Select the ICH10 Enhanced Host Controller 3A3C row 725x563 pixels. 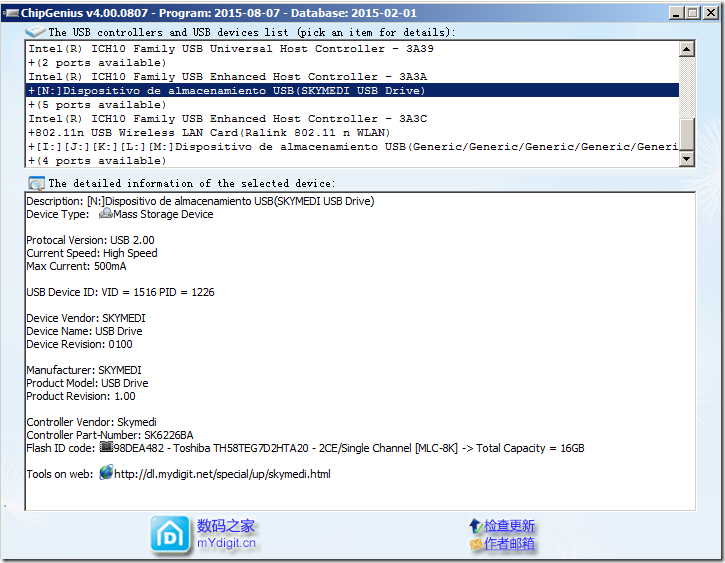(352, 118)
